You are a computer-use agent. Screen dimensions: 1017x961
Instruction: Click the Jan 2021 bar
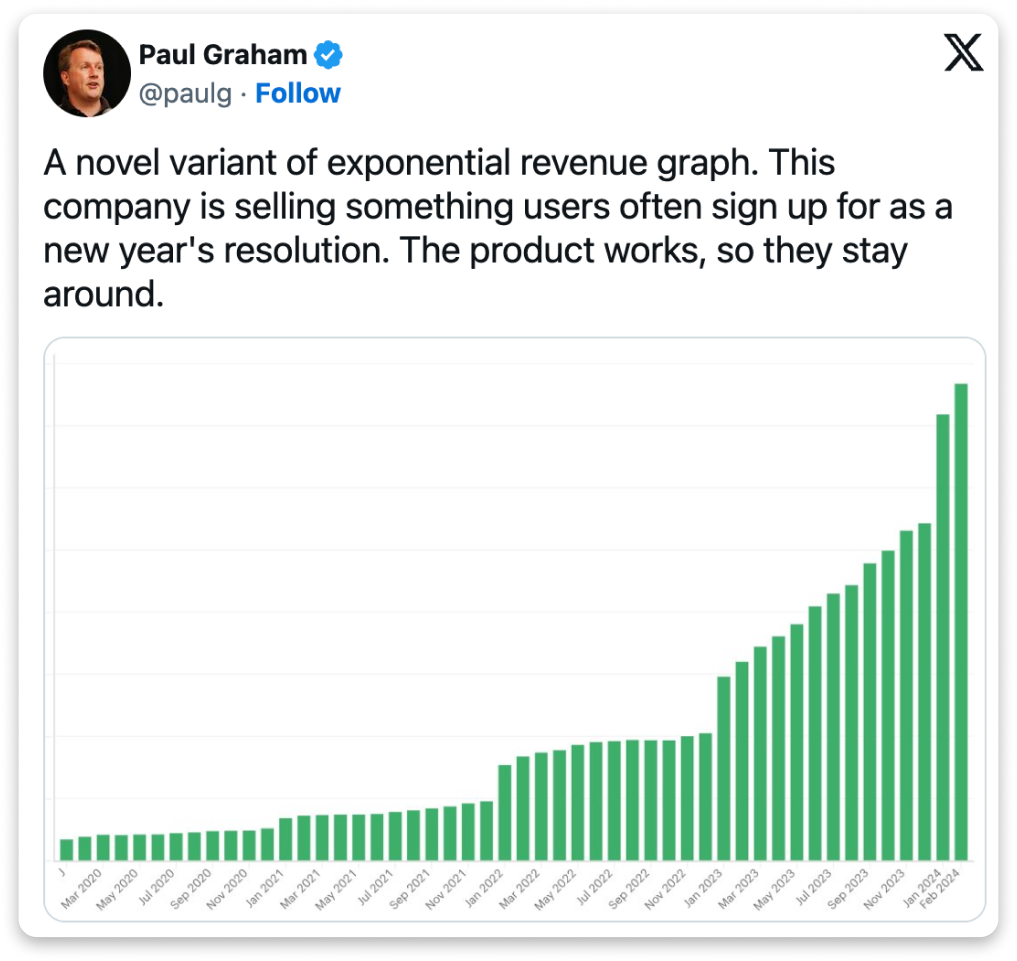pos(285,839)
